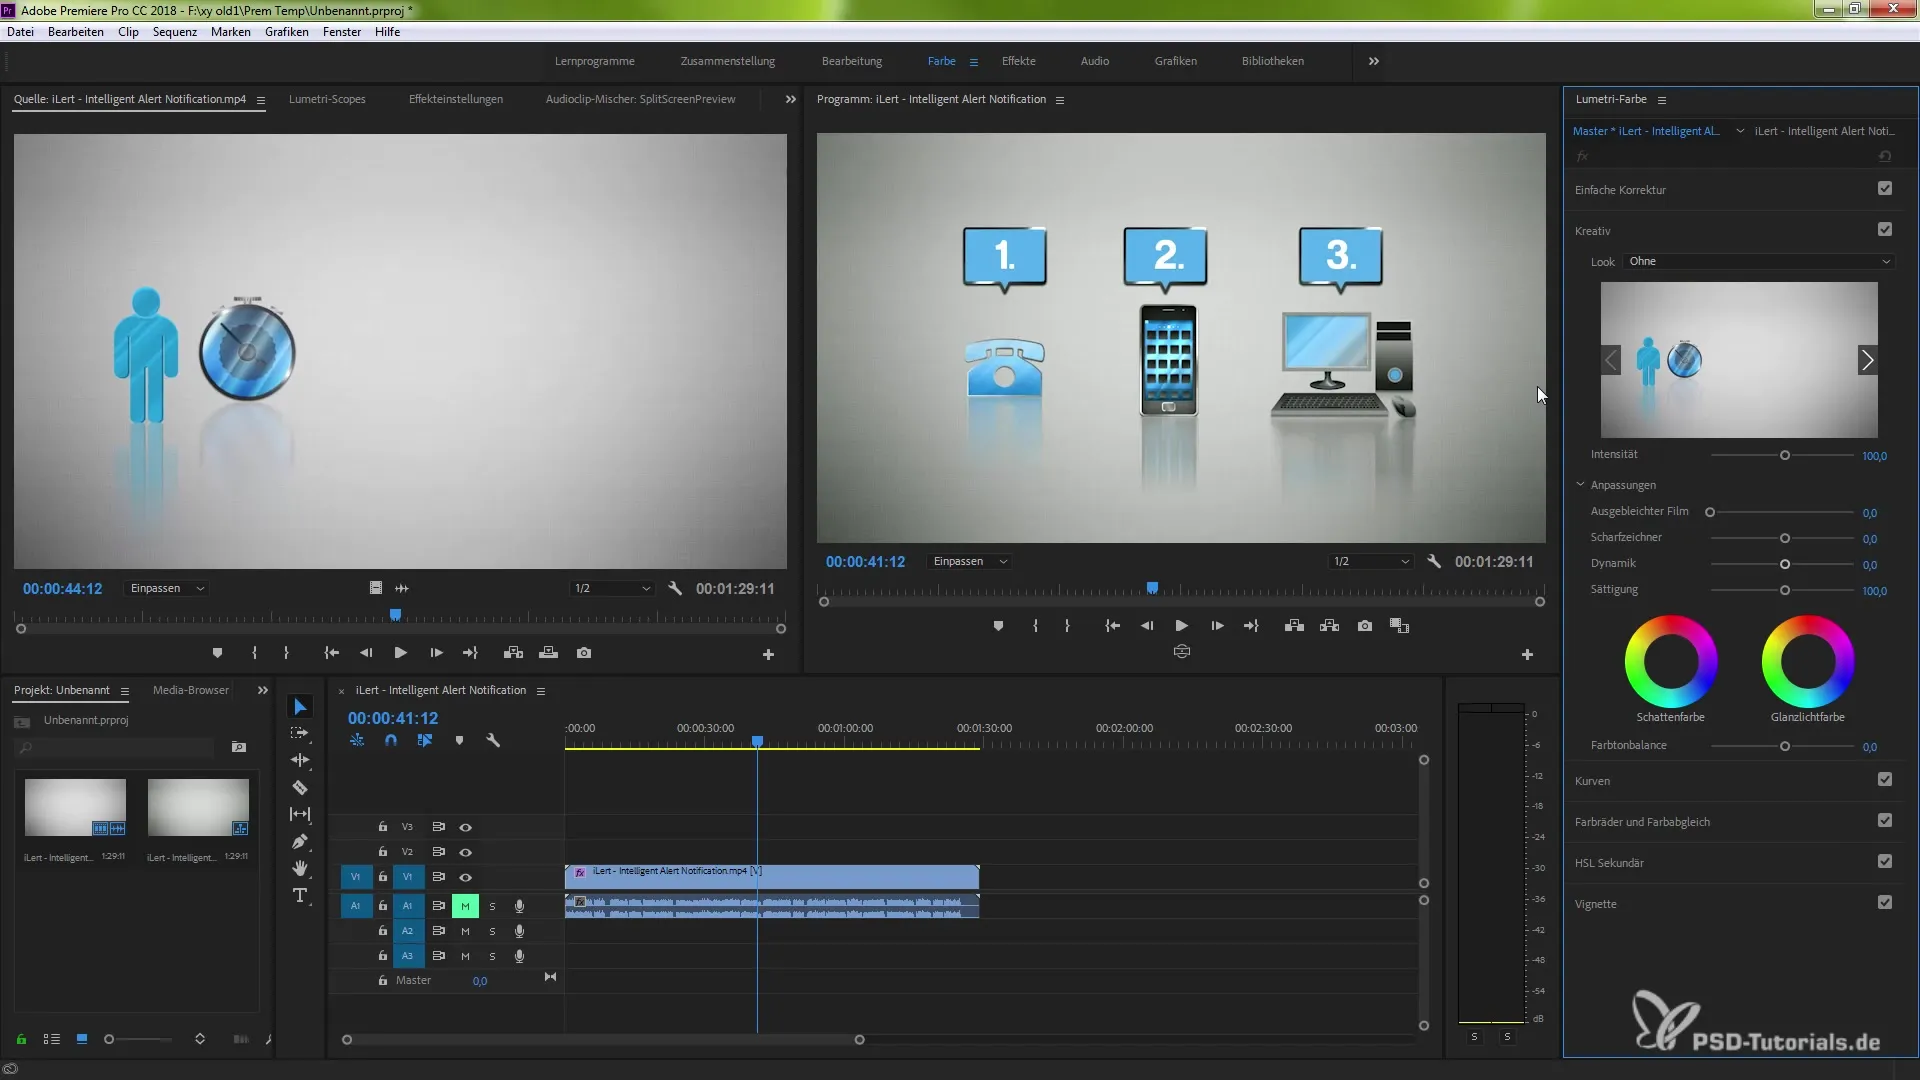Open Look dropdown set to Ohne

click(x=1759, y=262)
